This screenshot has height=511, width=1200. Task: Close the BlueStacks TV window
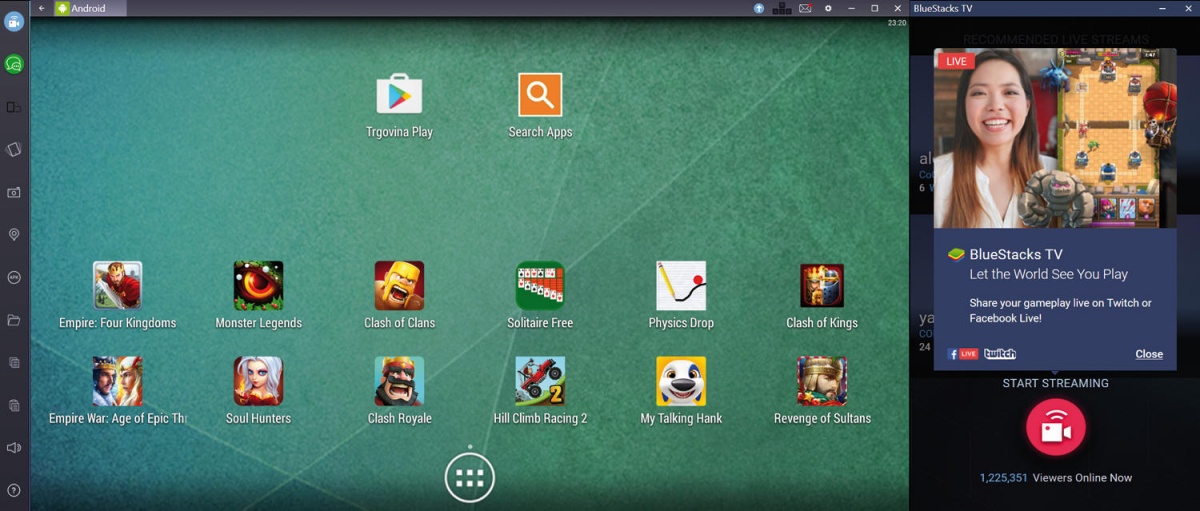tap(1189, 8)
